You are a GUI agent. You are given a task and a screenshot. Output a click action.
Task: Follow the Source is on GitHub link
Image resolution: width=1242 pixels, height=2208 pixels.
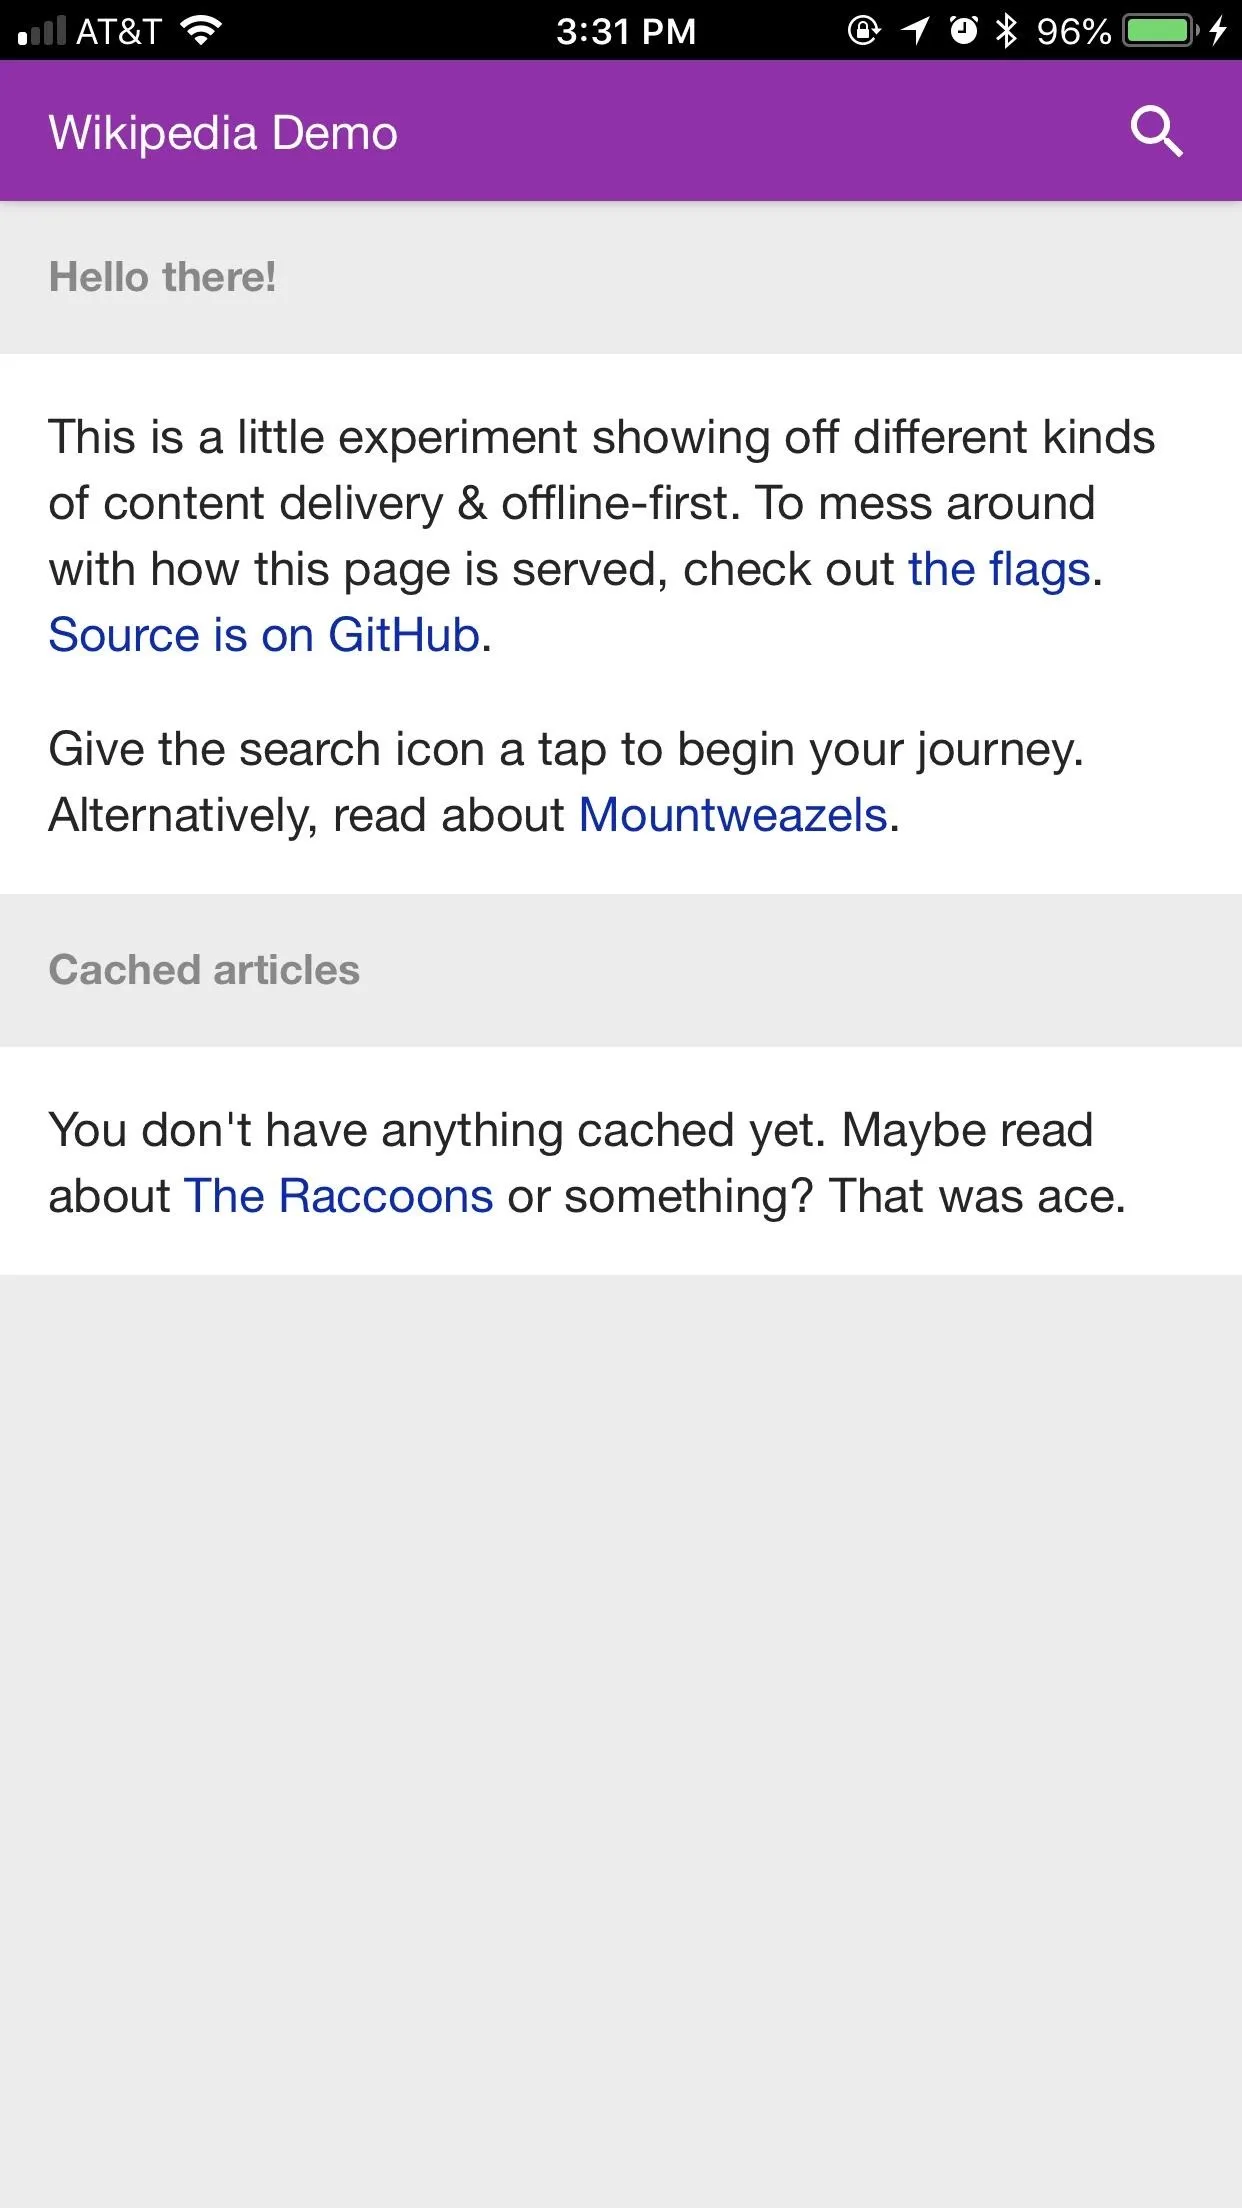coord(264,635)
